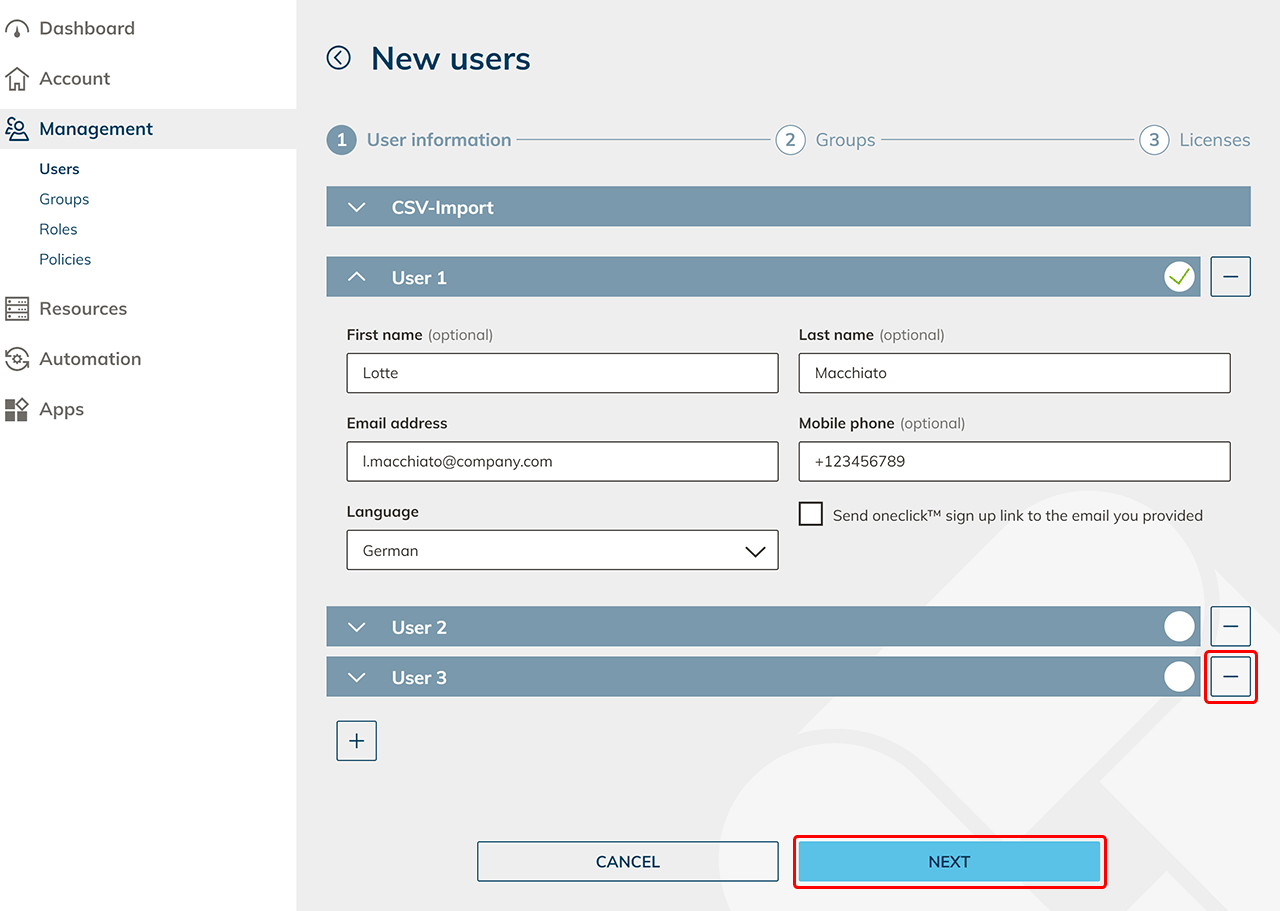Click the Account house icon
The height and width of the screenshot is (911, 1280).
tap(17, 79)
